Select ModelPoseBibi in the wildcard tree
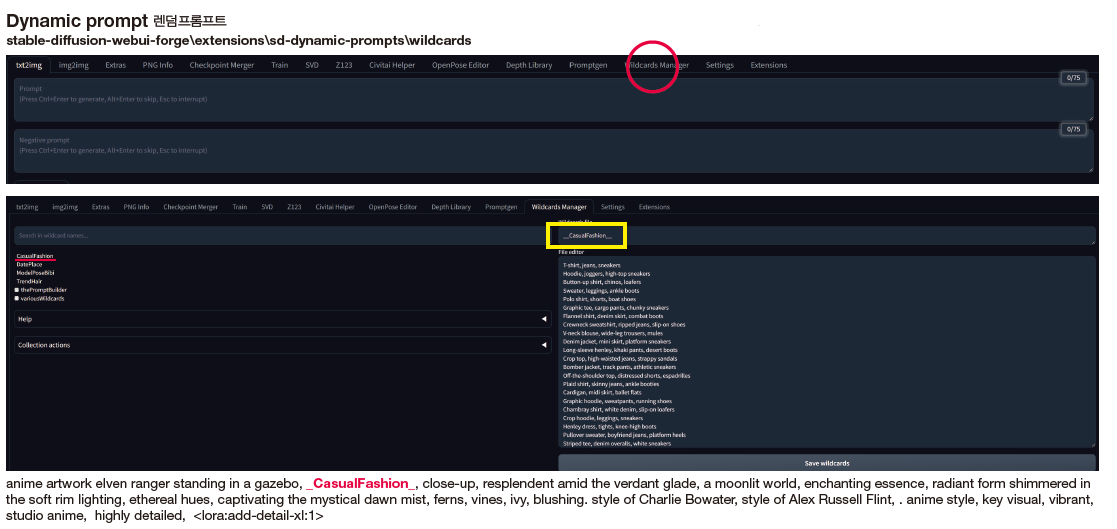Viewport: 1117px width, 529px height. pos(36,273)
